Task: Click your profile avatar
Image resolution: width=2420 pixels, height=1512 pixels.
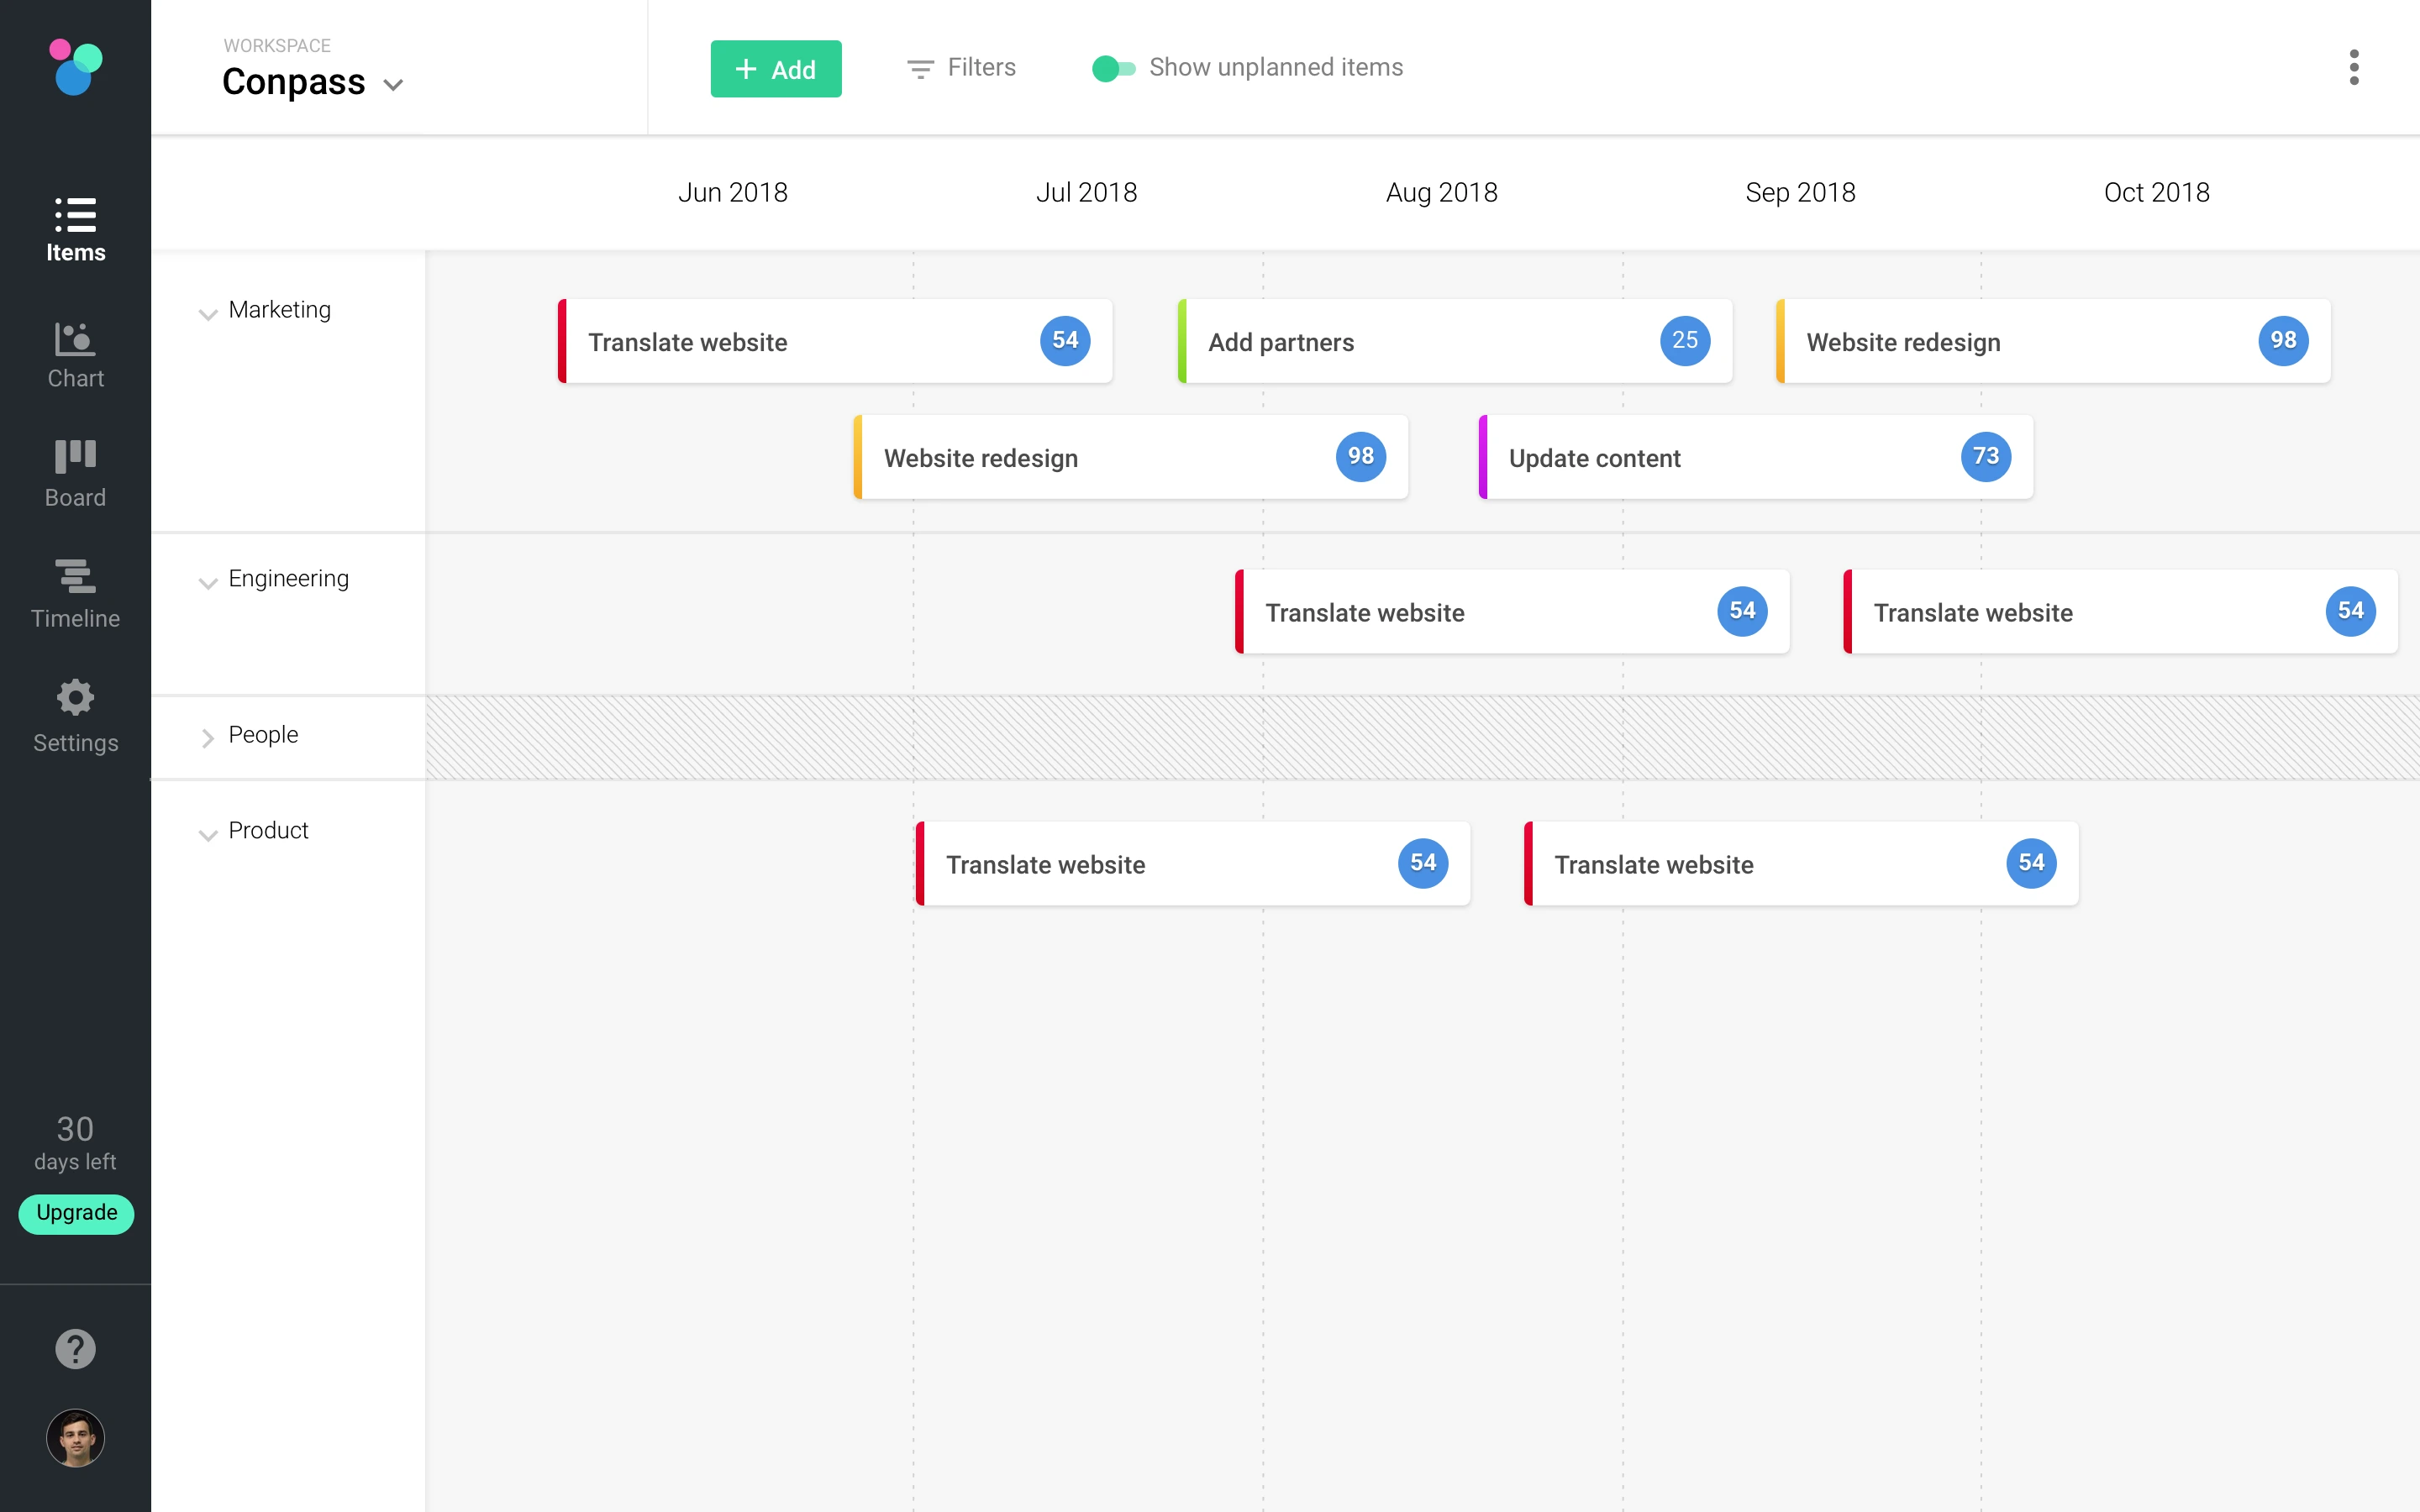Action: pos(75,1438)
